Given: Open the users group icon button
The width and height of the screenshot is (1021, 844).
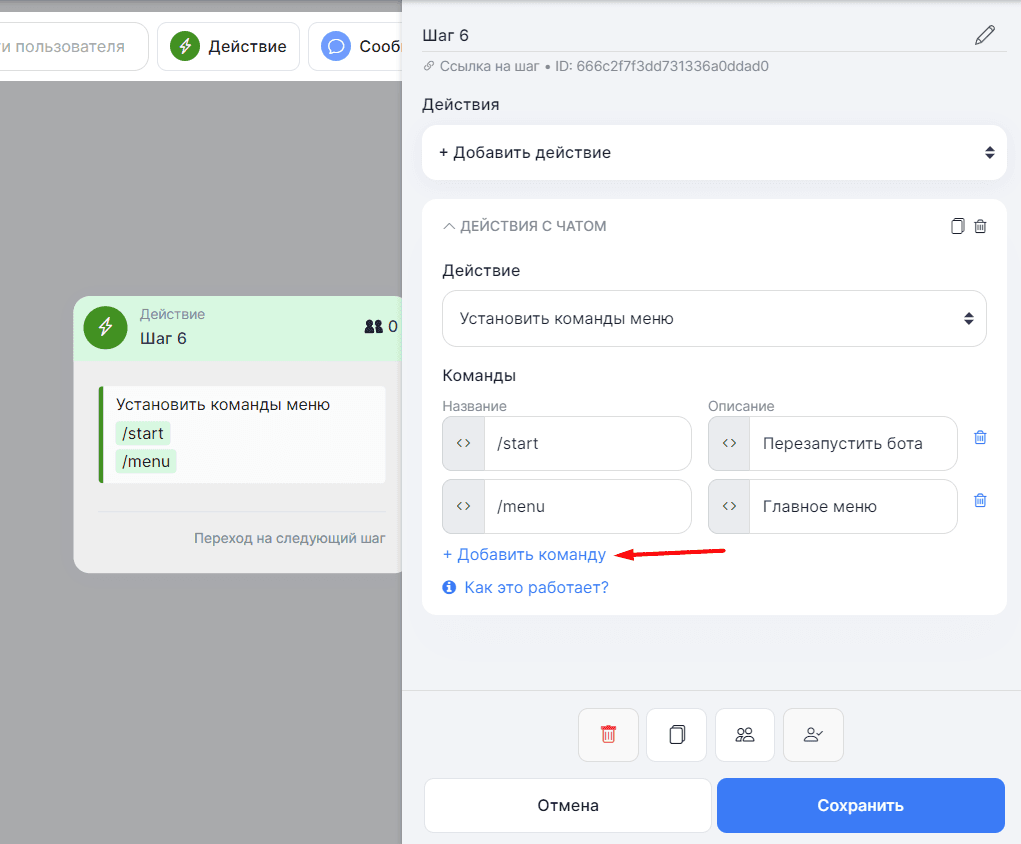Looking at the screenshot, I should [x=745, y=735].
